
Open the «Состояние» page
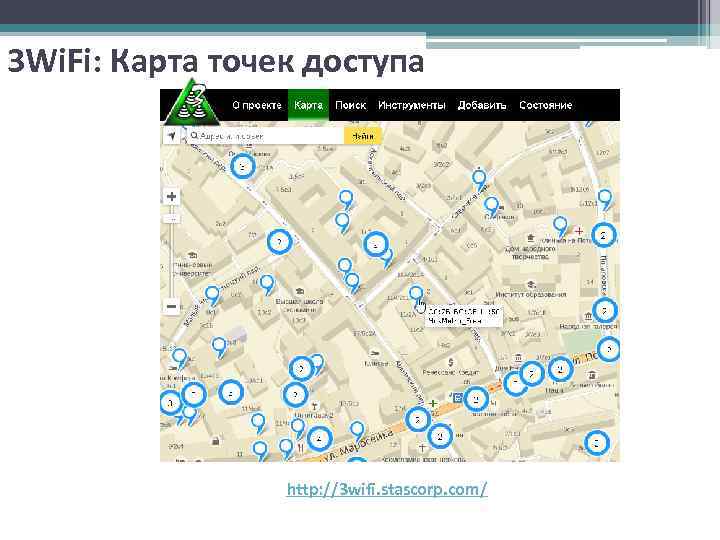(546, 105)
